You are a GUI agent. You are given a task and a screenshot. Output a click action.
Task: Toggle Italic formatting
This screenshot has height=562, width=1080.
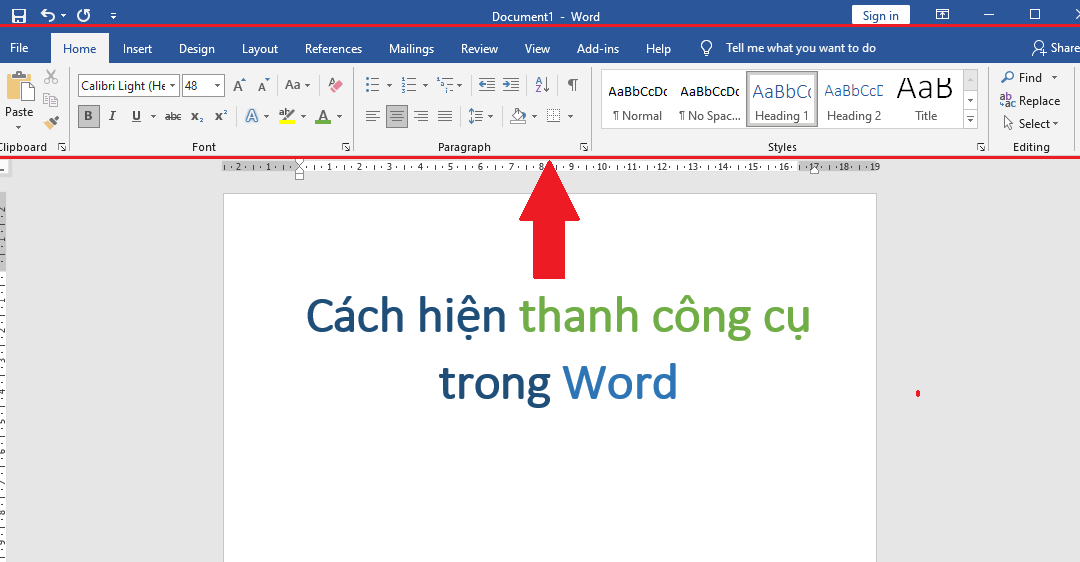113,116
